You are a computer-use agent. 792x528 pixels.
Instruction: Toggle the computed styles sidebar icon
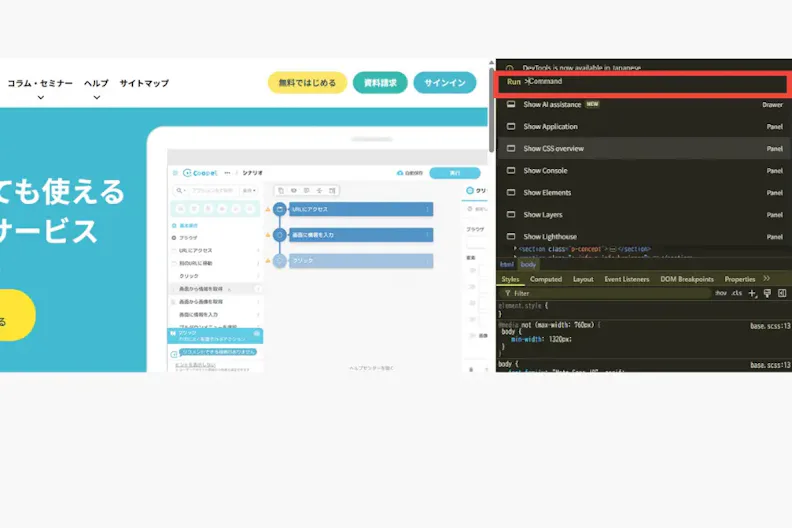coord(782,293)
